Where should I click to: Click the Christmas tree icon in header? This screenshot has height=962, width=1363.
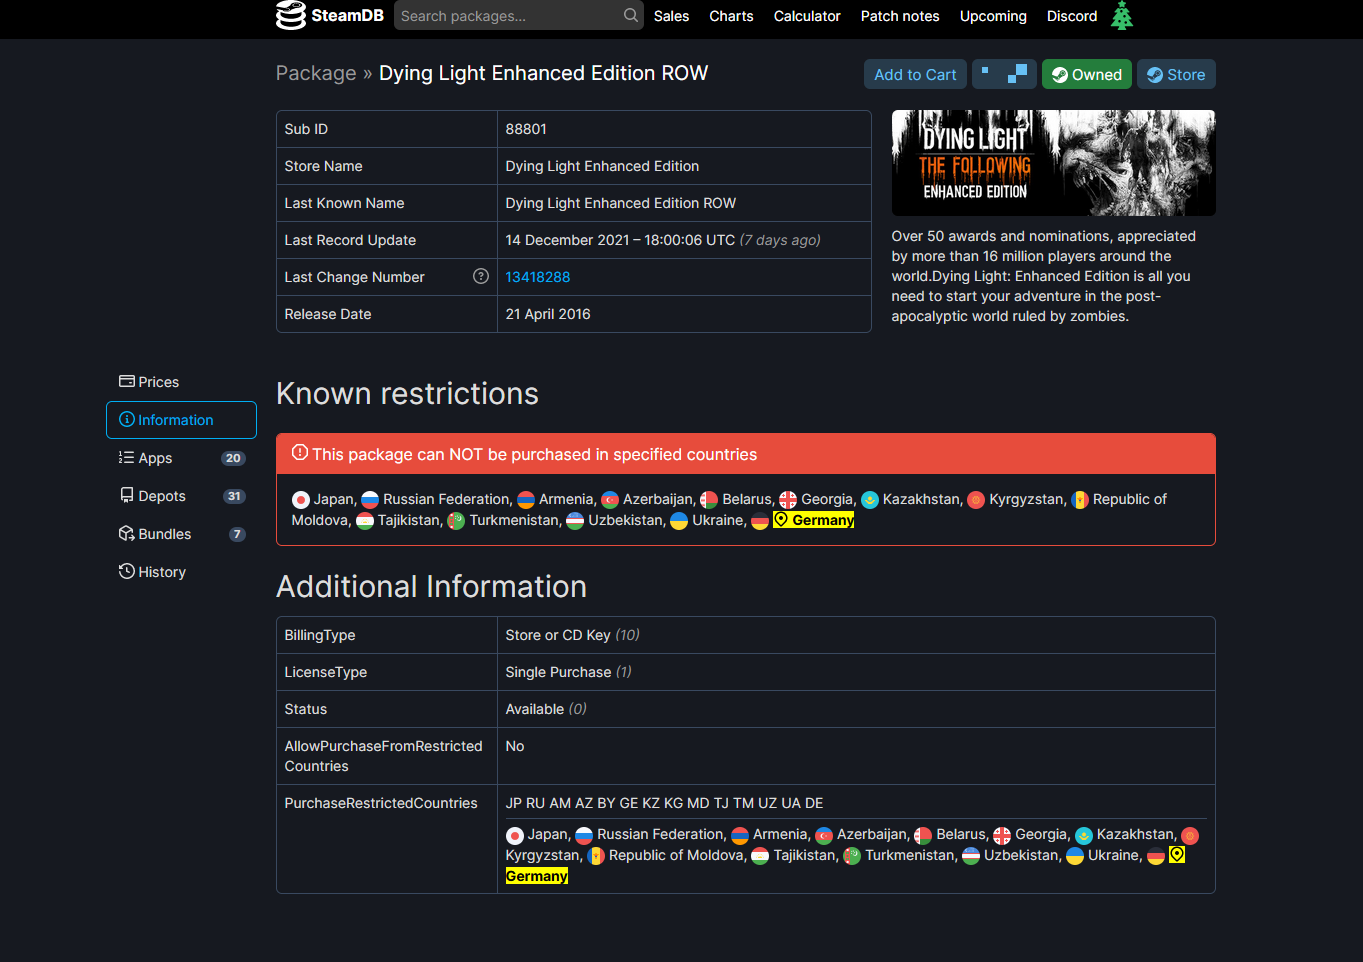coord(1122,15)
